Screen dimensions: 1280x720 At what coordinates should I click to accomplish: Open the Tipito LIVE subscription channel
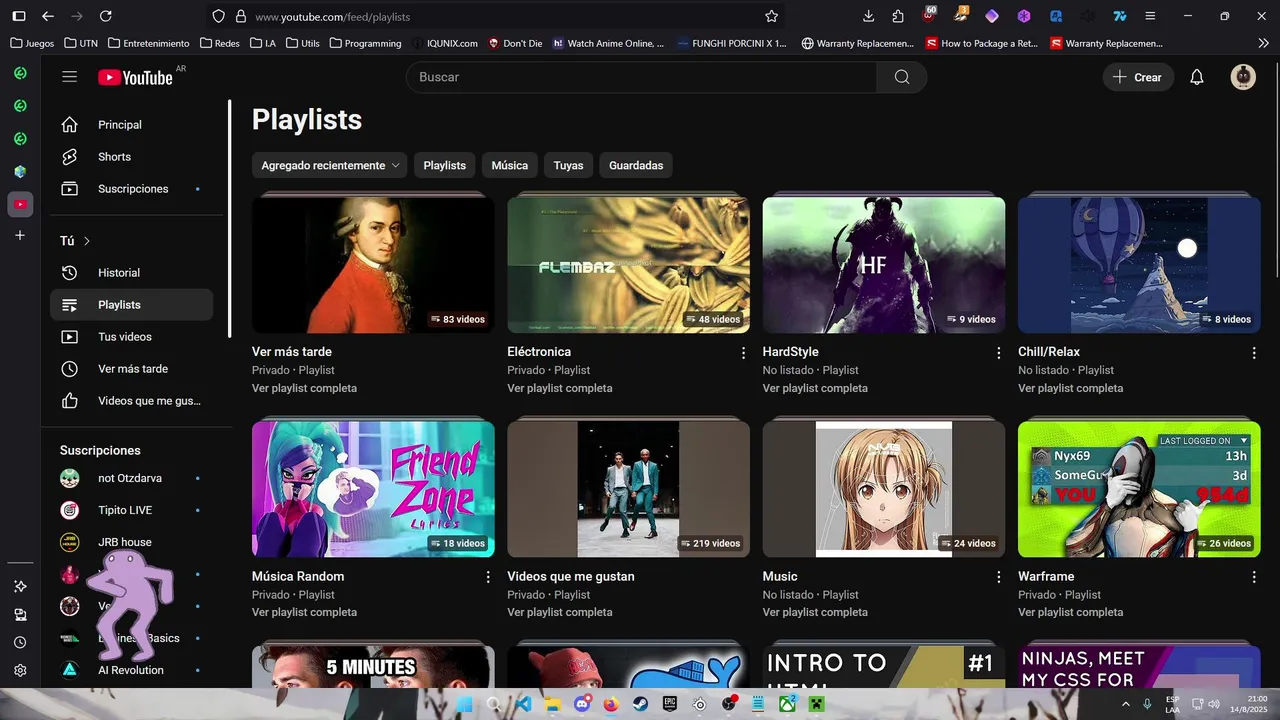(x=131, y=510)
